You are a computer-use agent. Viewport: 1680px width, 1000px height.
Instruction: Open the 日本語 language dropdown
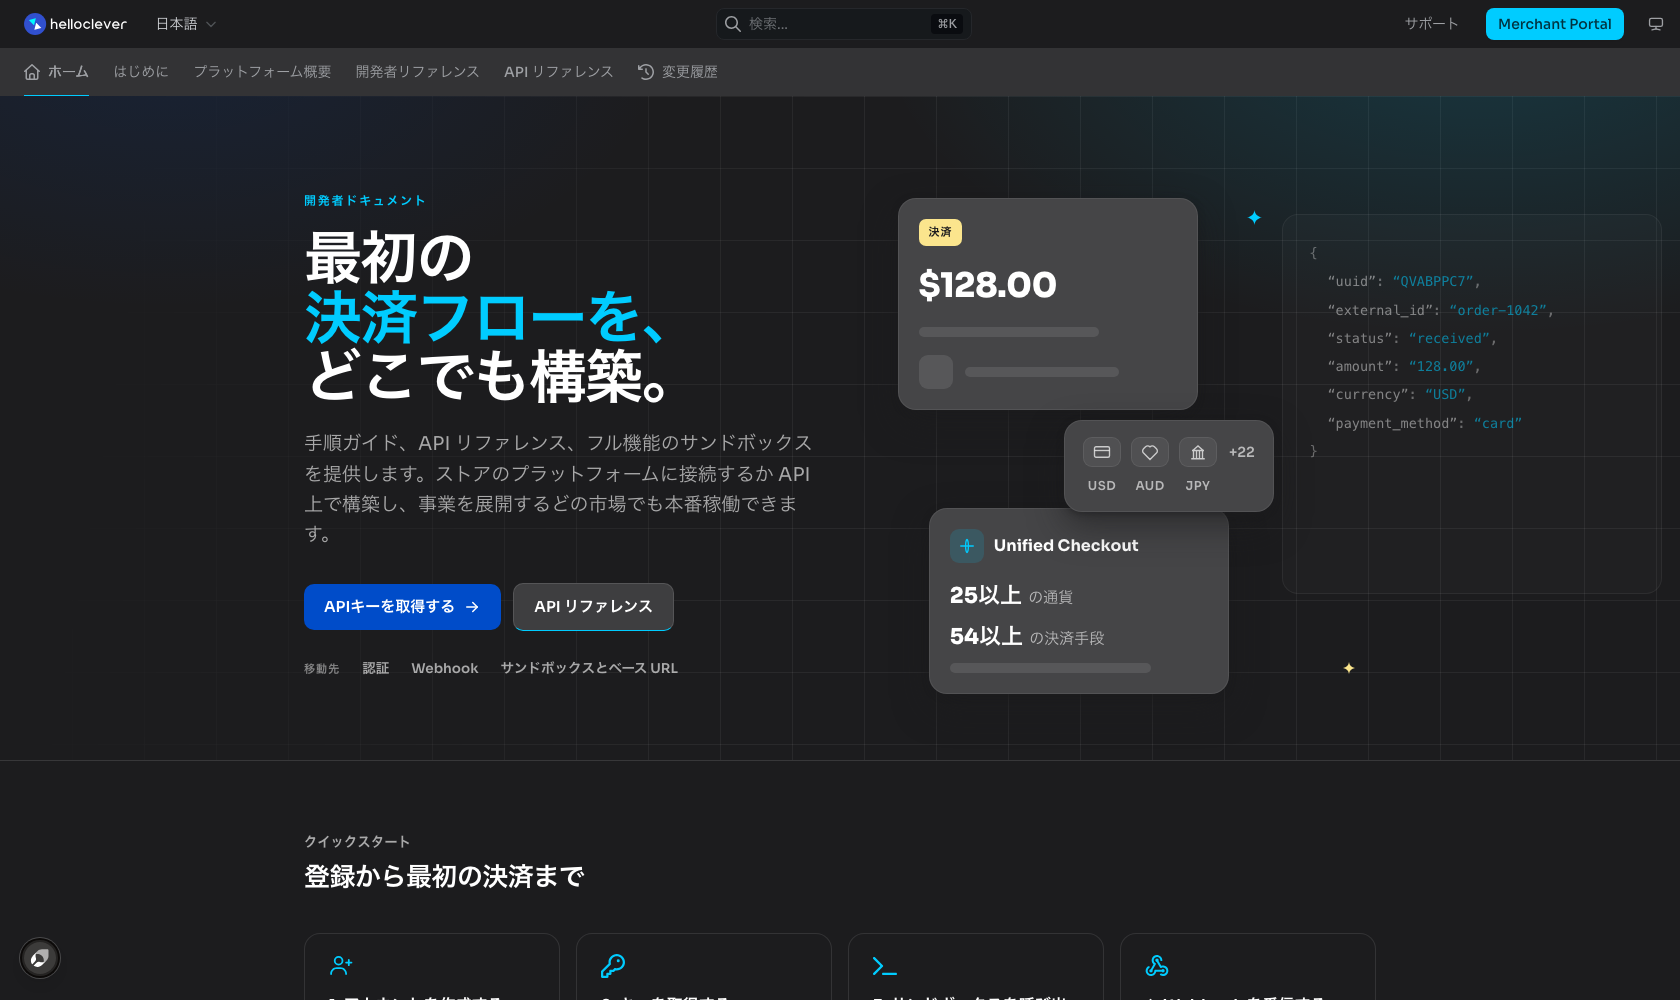186,24
